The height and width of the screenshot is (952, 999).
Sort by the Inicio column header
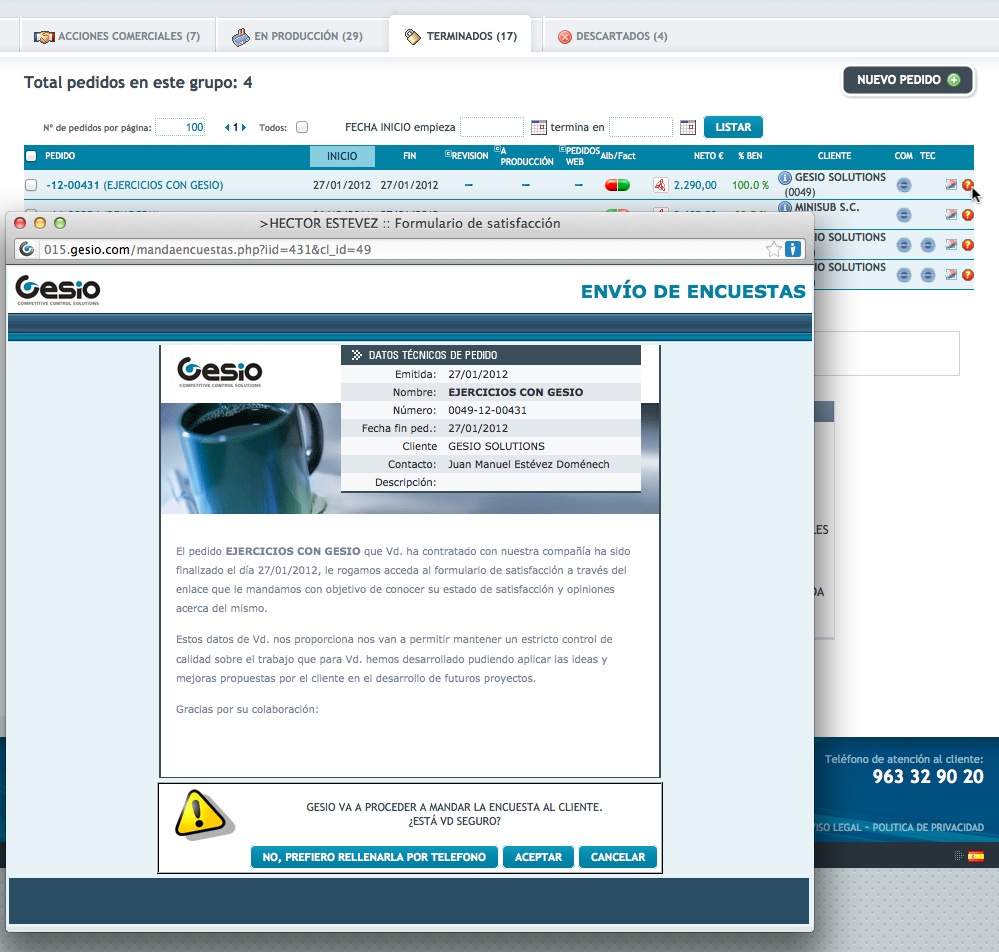342,156
